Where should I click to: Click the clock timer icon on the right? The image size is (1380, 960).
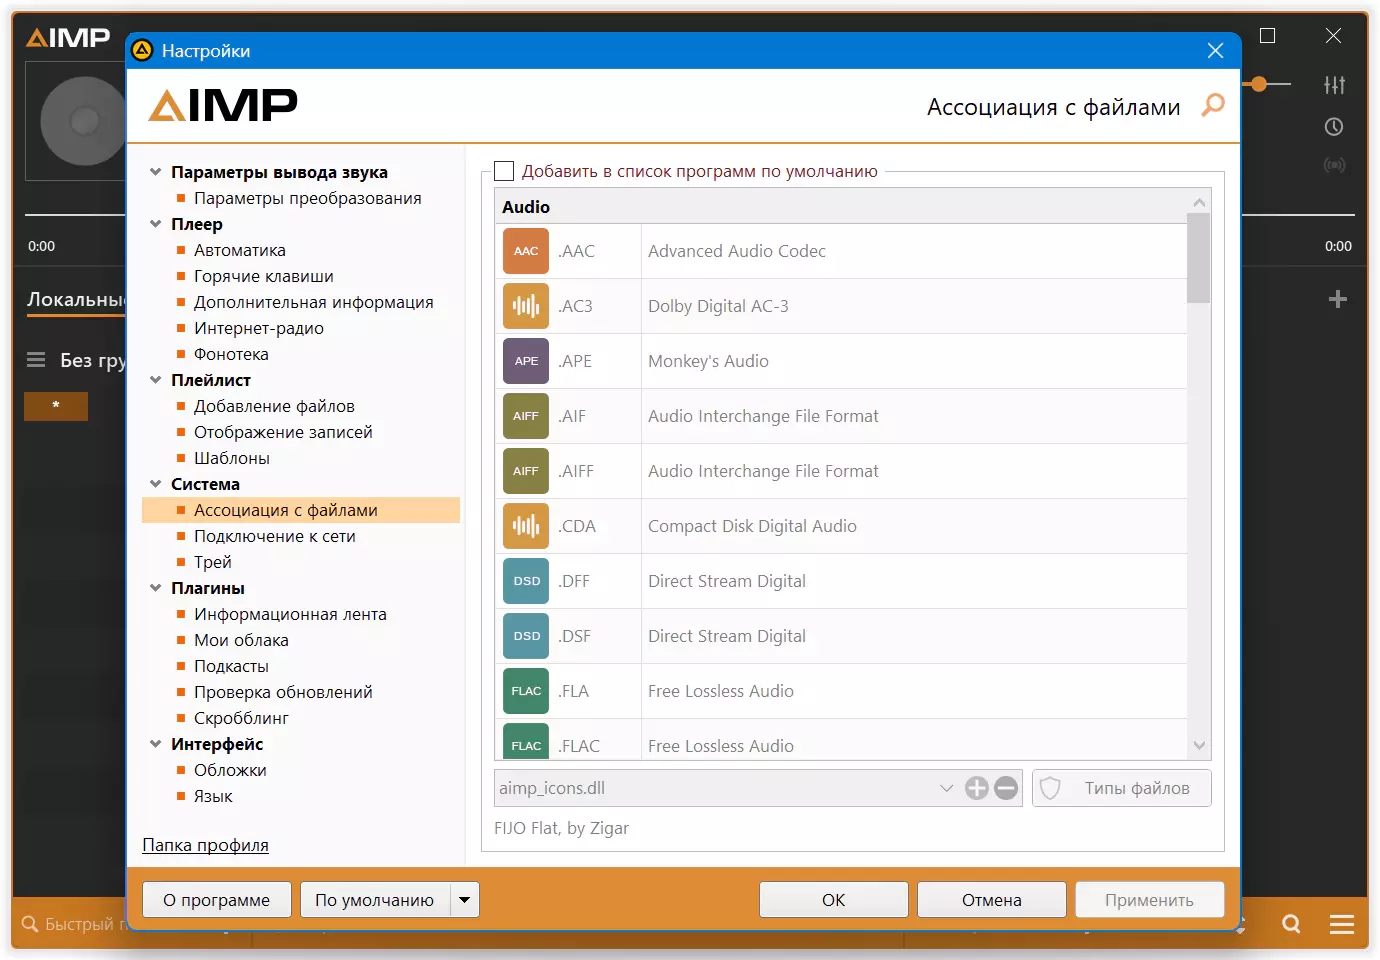click(1334, 127)
